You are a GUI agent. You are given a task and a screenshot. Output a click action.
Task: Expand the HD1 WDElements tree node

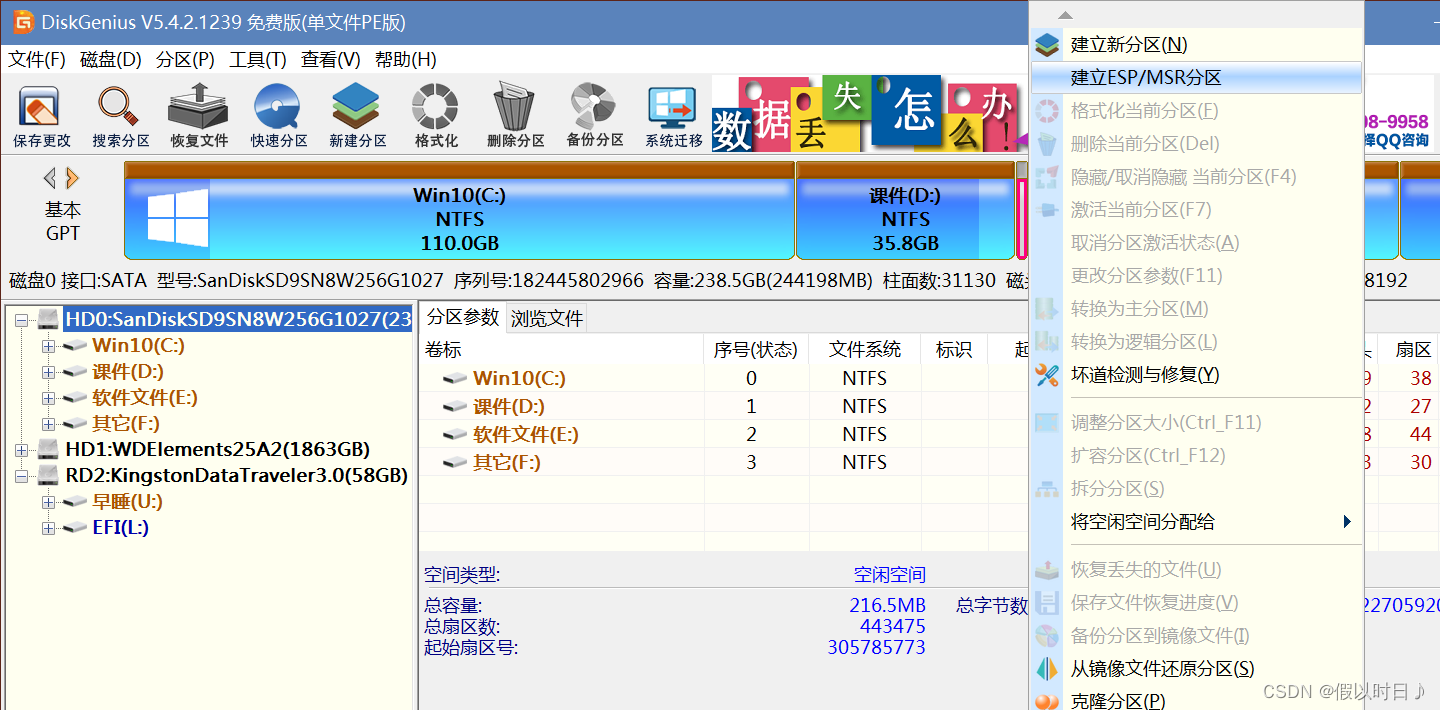point(22,450)
